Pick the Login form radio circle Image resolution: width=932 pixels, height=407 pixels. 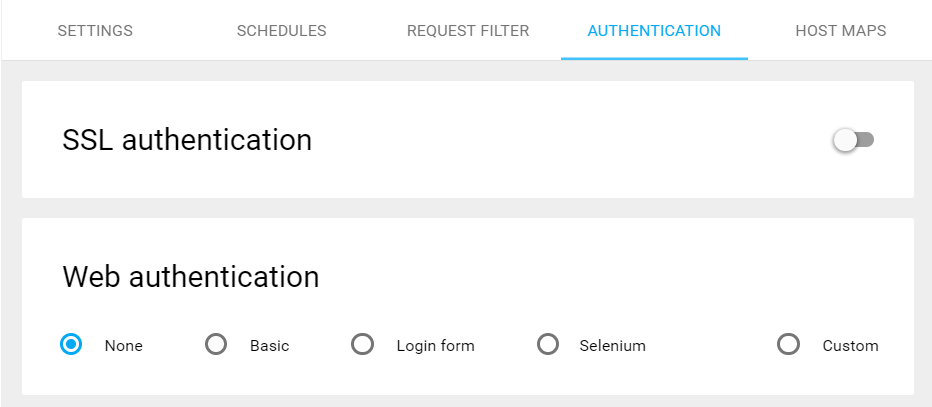point(363,345)
